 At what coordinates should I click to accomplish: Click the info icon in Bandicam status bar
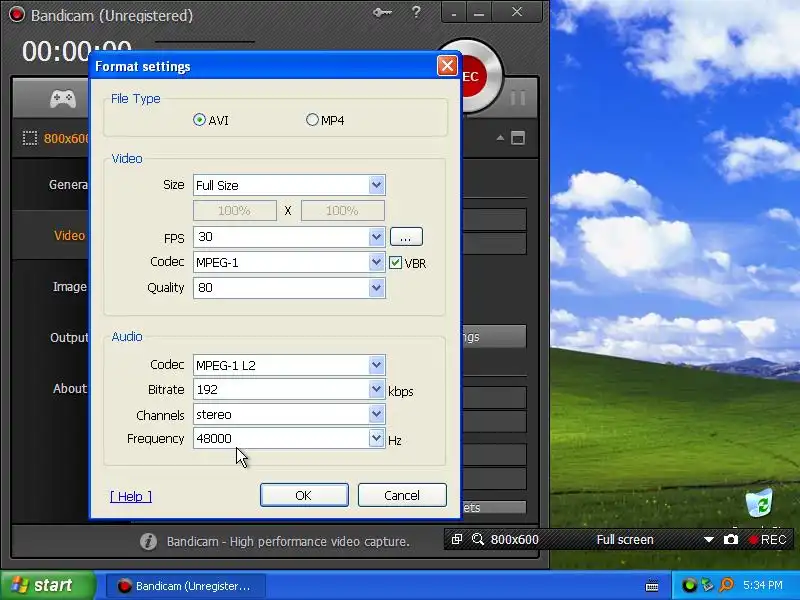[148, 541]
